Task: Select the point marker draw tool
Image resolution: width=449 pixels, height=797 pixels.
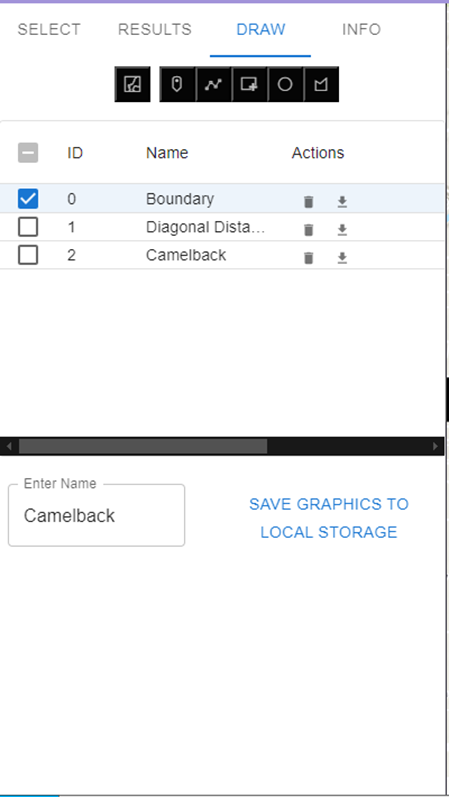Action: [177, 84]
